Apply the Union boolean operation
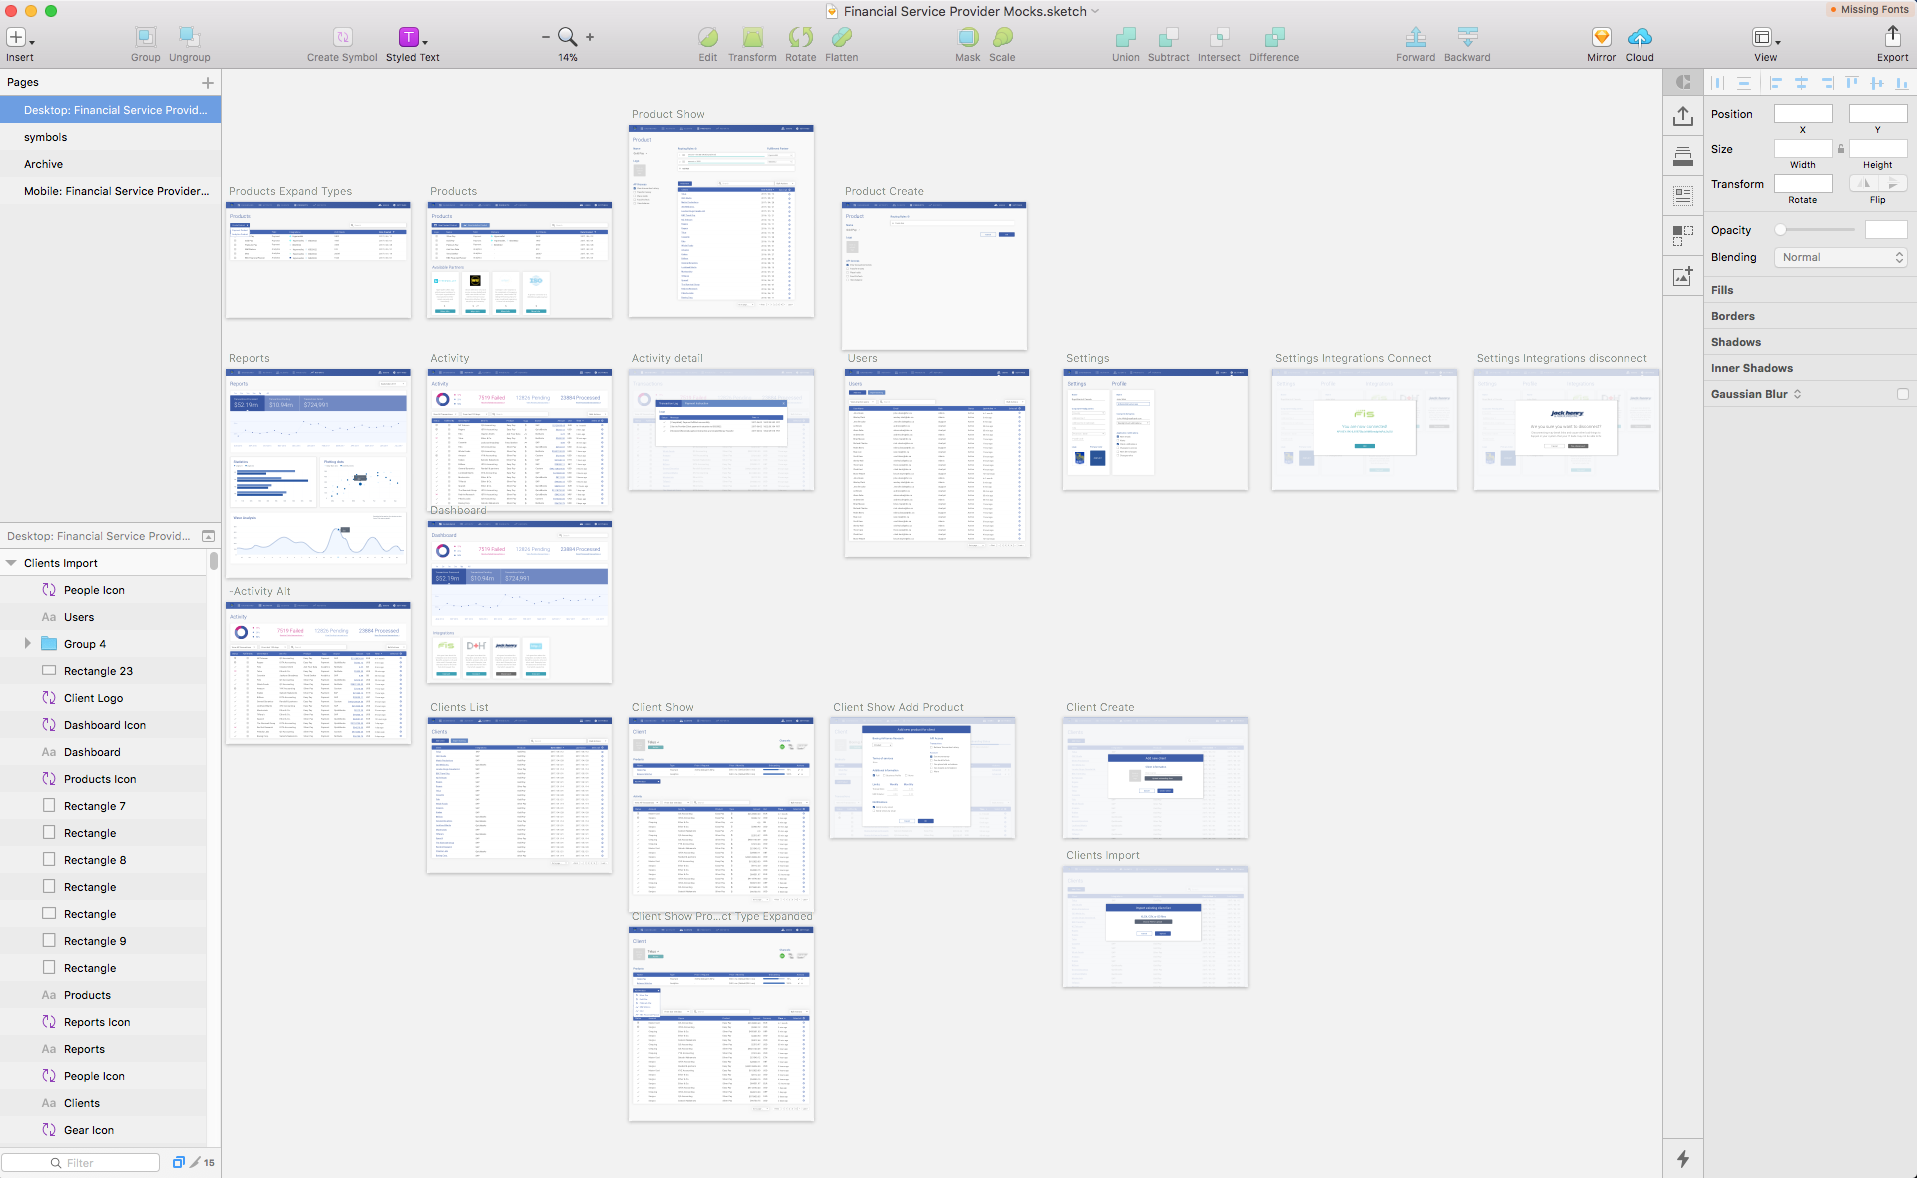This screenshot has height=1178, width=1917. point(1126,37)
